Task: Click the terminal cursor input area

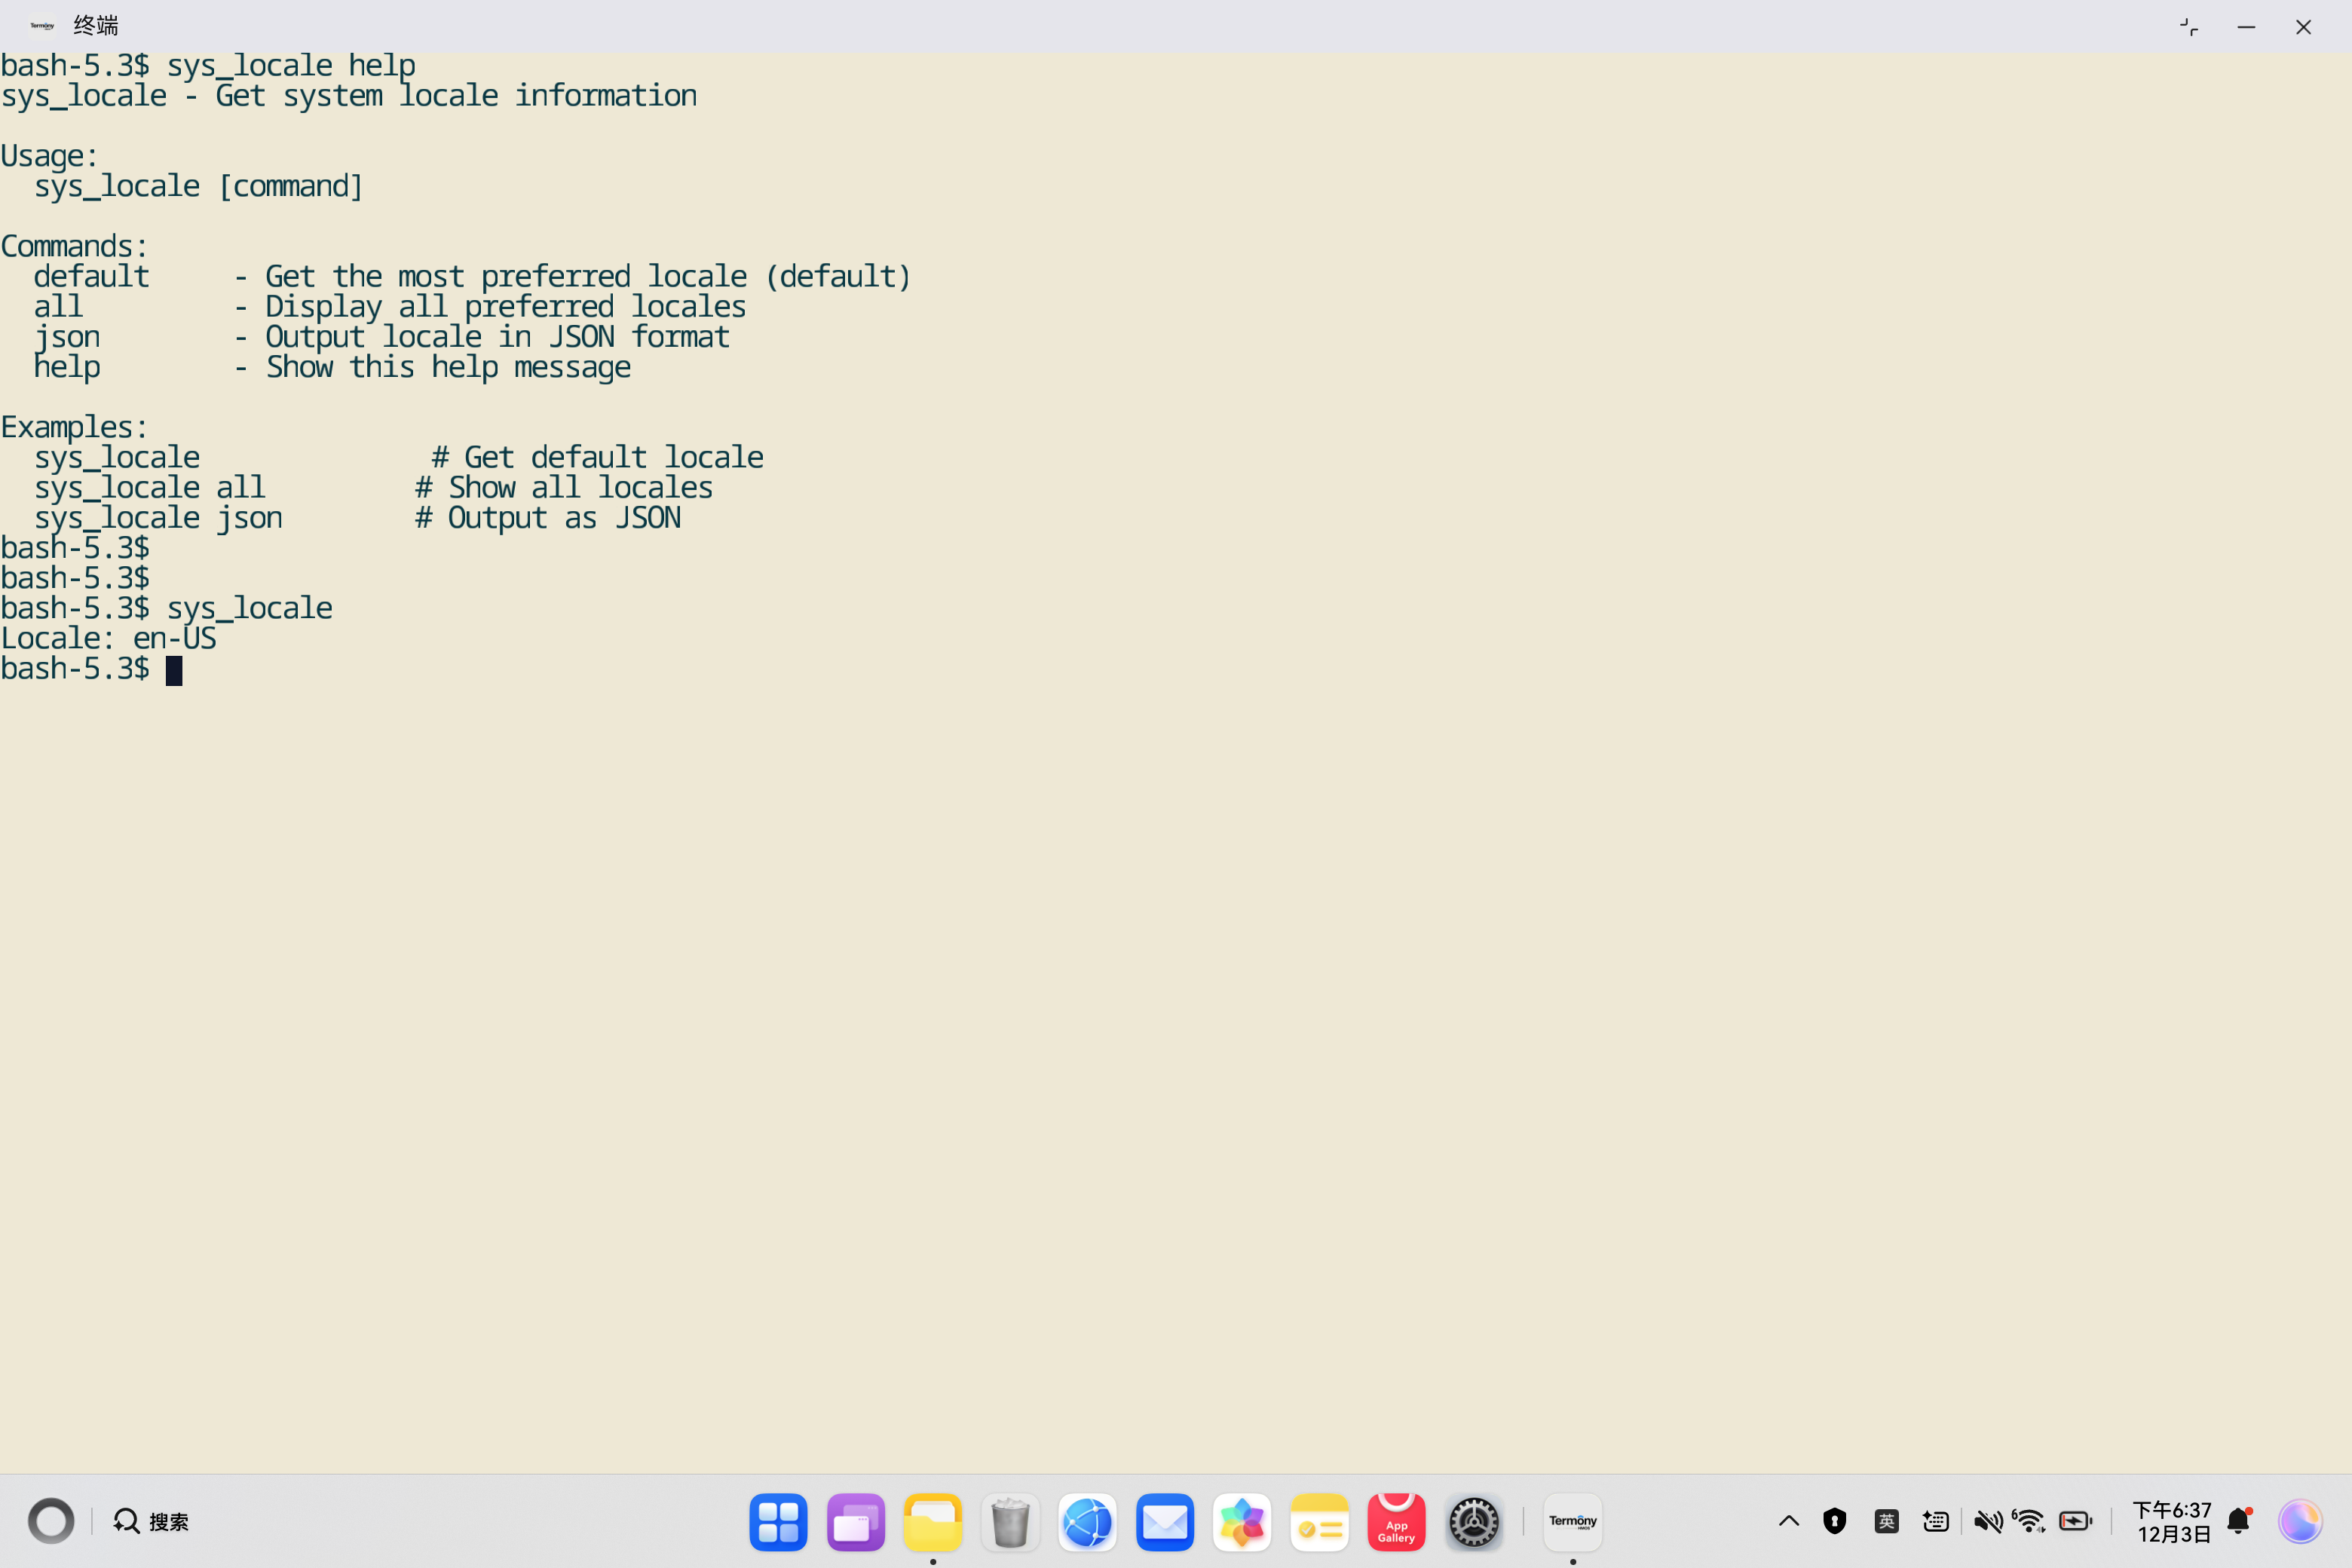Action: pyautogui.click(x=174, y=670)
